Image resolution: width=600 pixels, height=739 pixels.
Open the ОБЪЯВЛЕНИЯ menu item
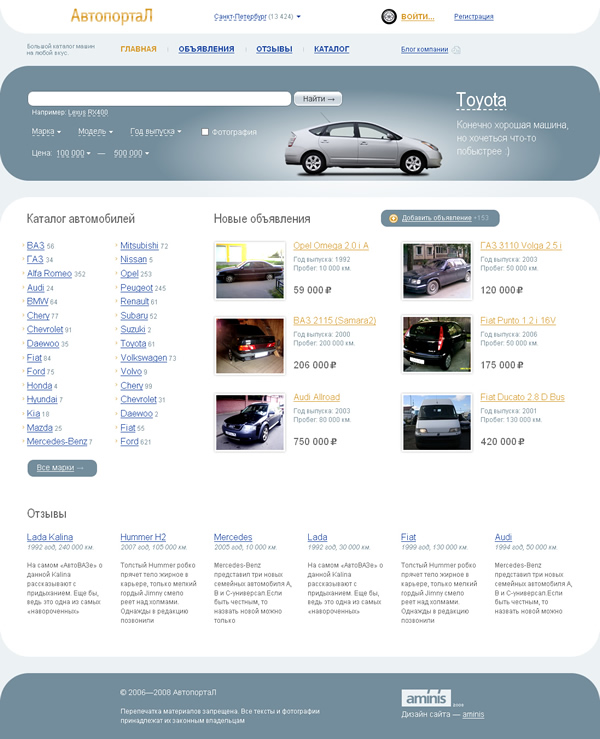tap(206, 49)
